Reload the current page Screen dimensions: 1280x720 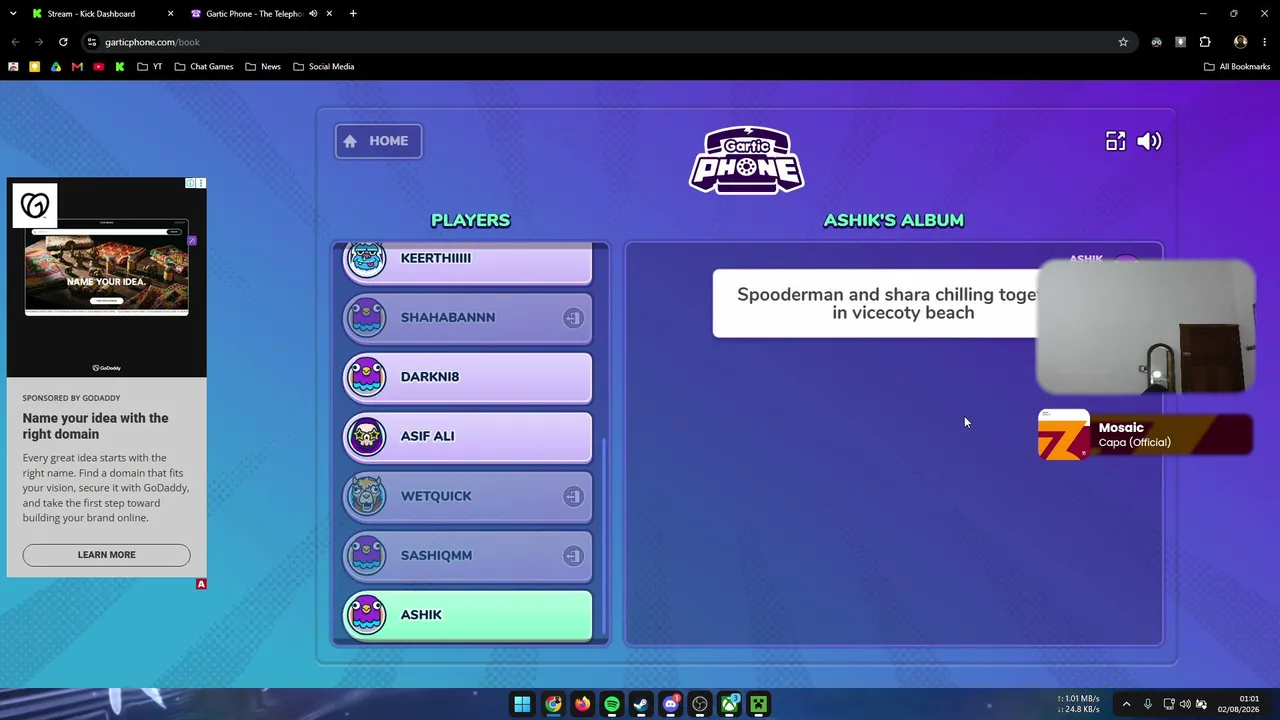63,42
